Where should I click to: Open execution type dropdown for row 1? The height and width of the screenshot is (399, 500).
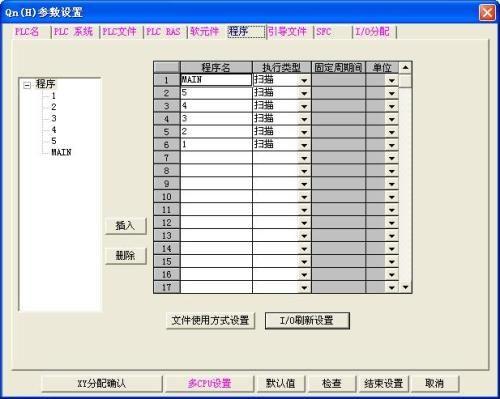(x=304, y=80)
